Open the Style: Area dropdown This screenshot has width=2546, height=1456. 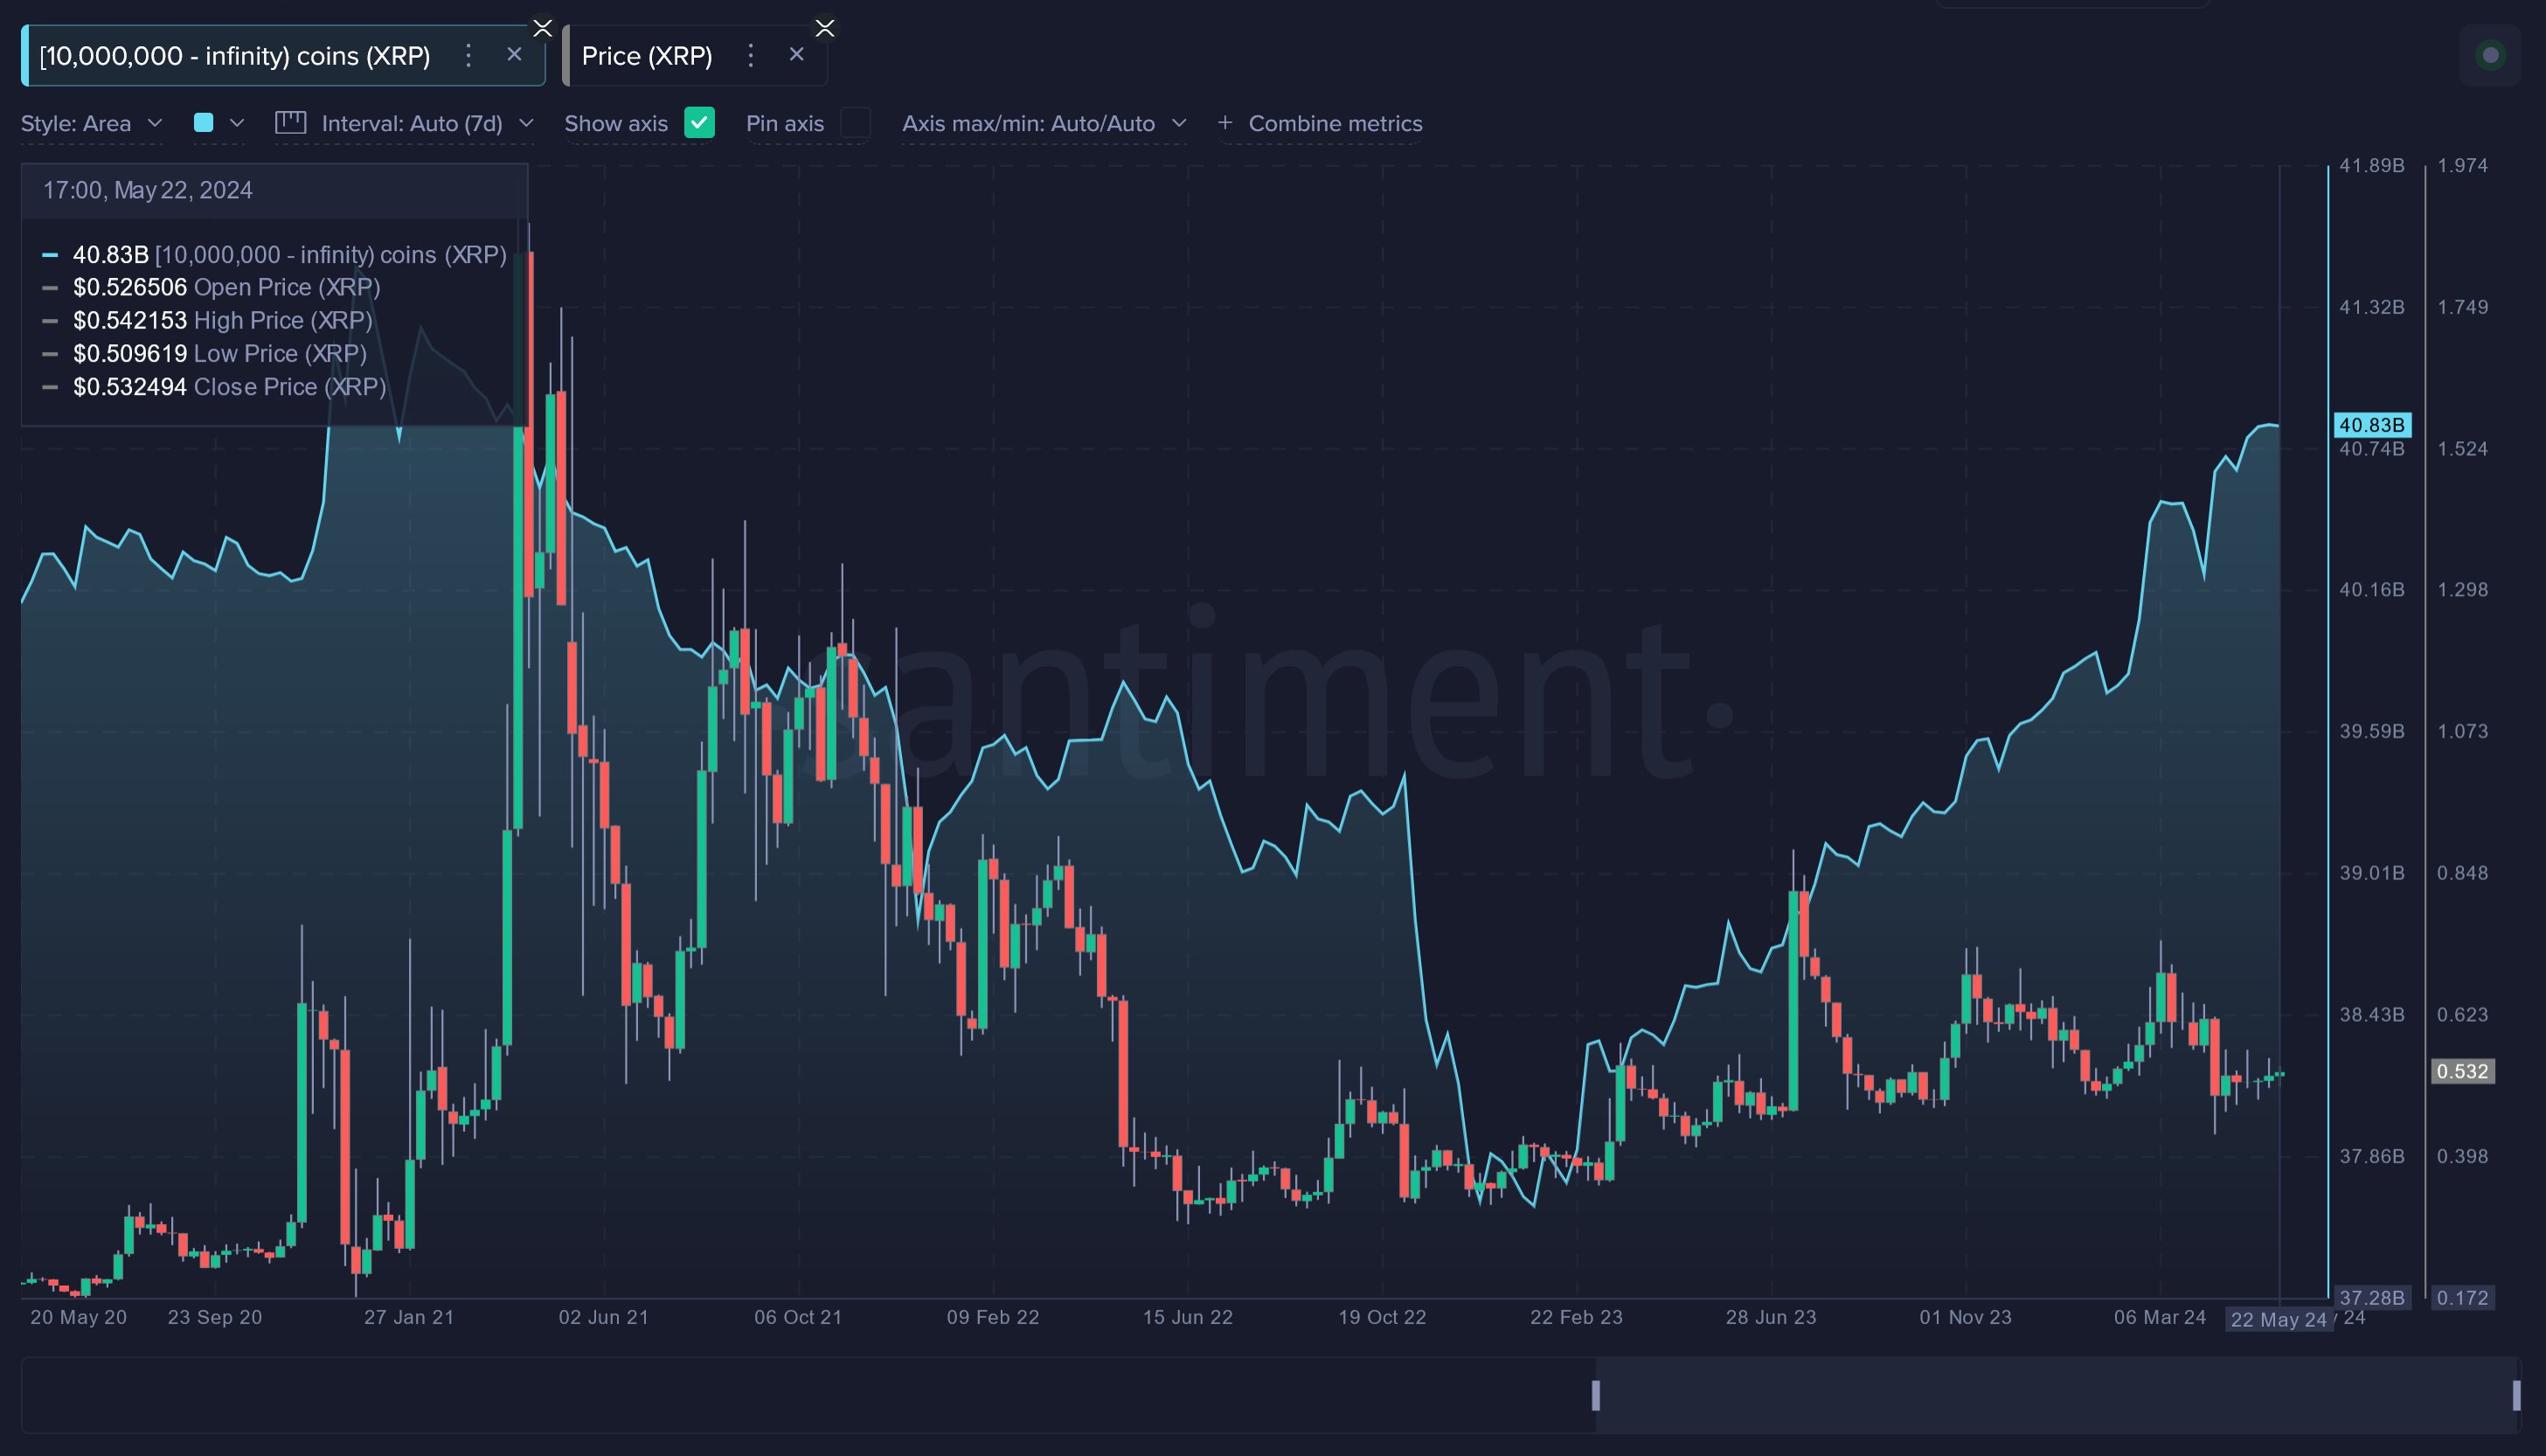(91, 123)
